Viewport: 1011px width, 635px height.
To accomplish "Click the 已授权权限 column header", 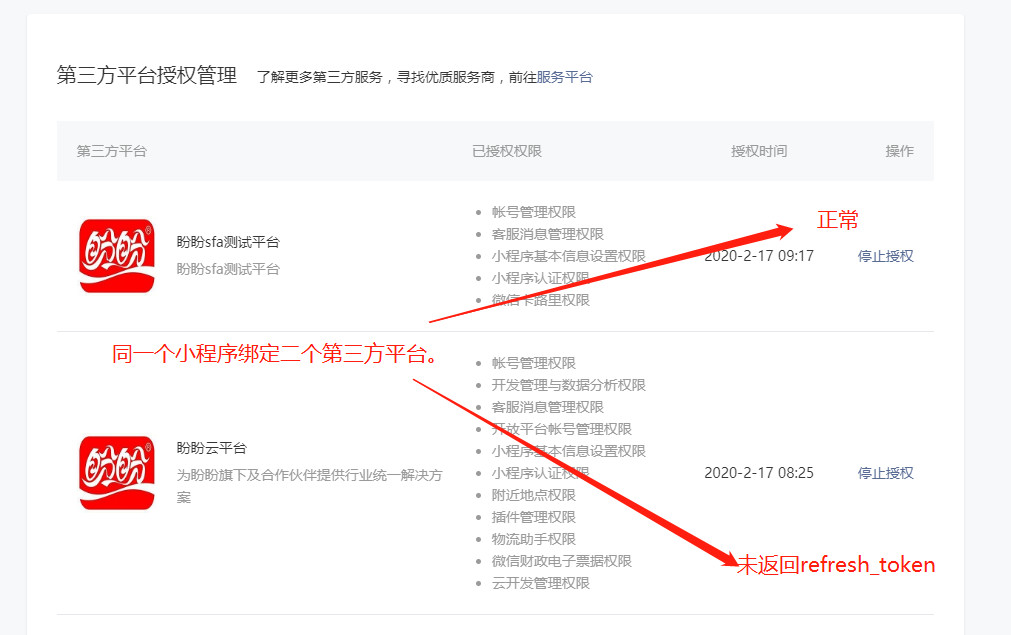I will [x=507, y=151].
